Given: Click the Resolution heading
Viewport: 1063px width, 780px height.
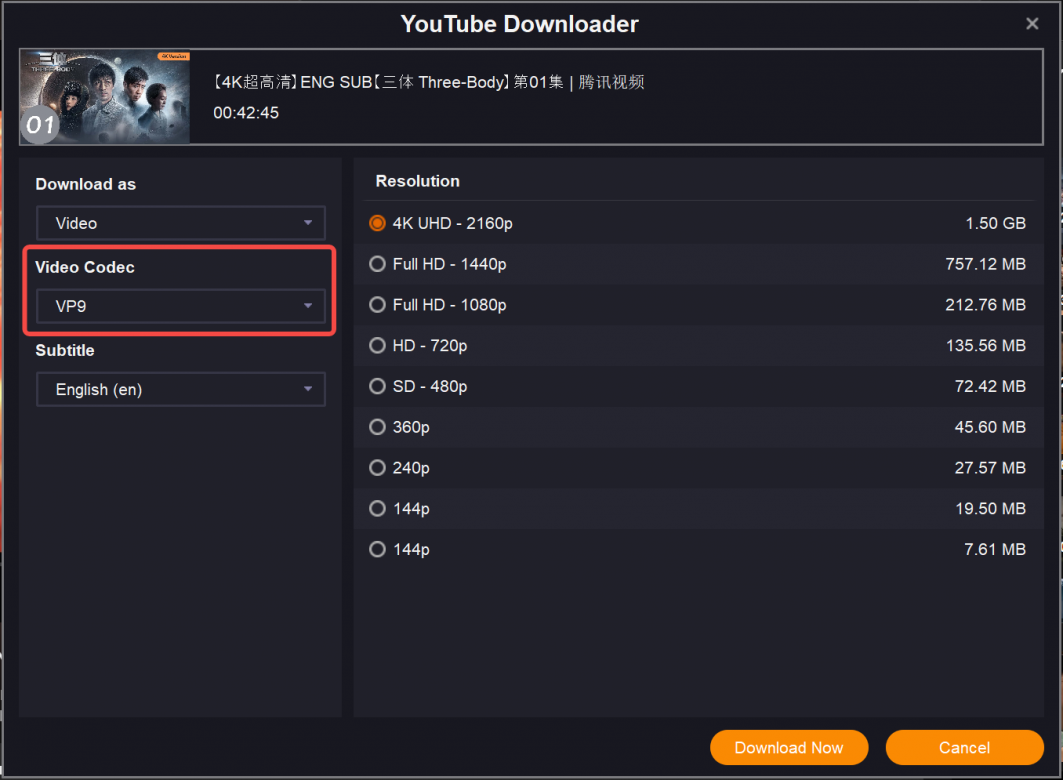Looking at the screenshot, I should [418, 181].
